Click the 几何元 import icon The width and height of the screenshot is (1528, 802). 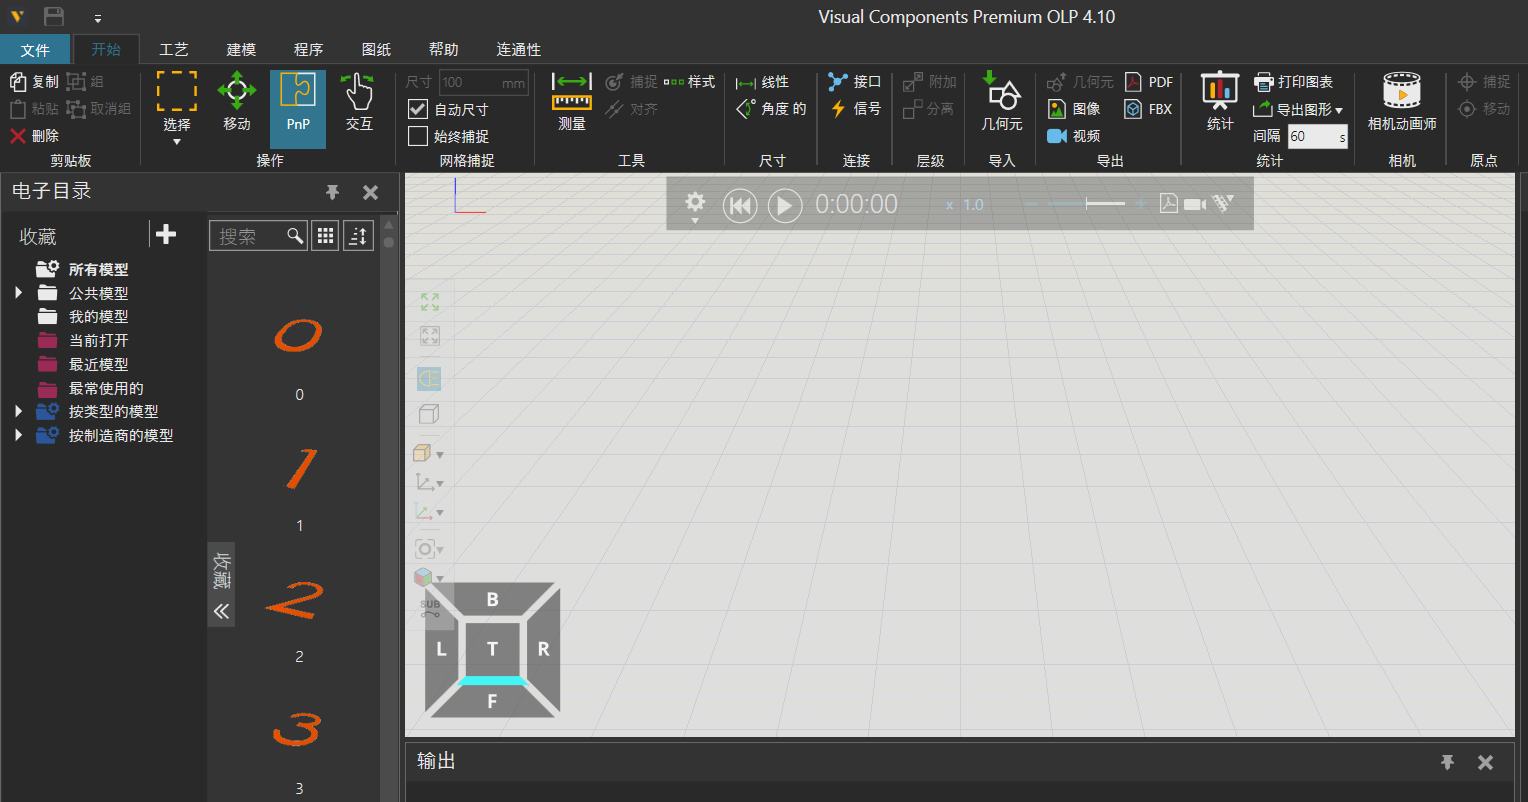pos(1001,101)
